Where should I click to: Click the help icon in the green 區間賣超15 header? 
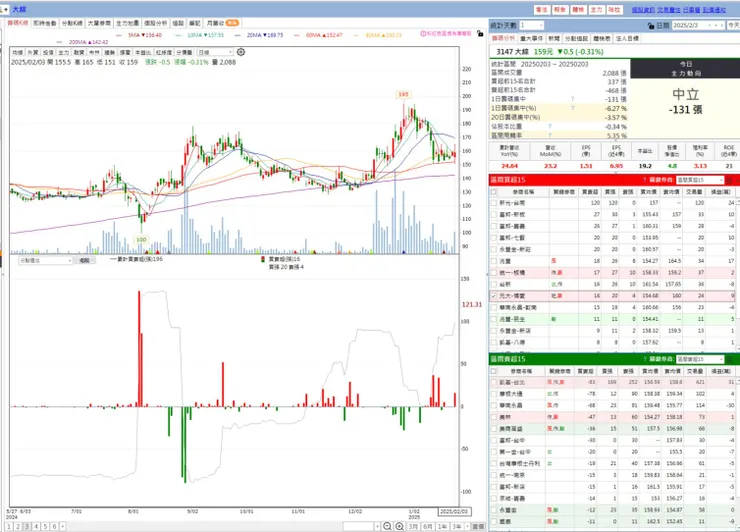coord(644,359)
